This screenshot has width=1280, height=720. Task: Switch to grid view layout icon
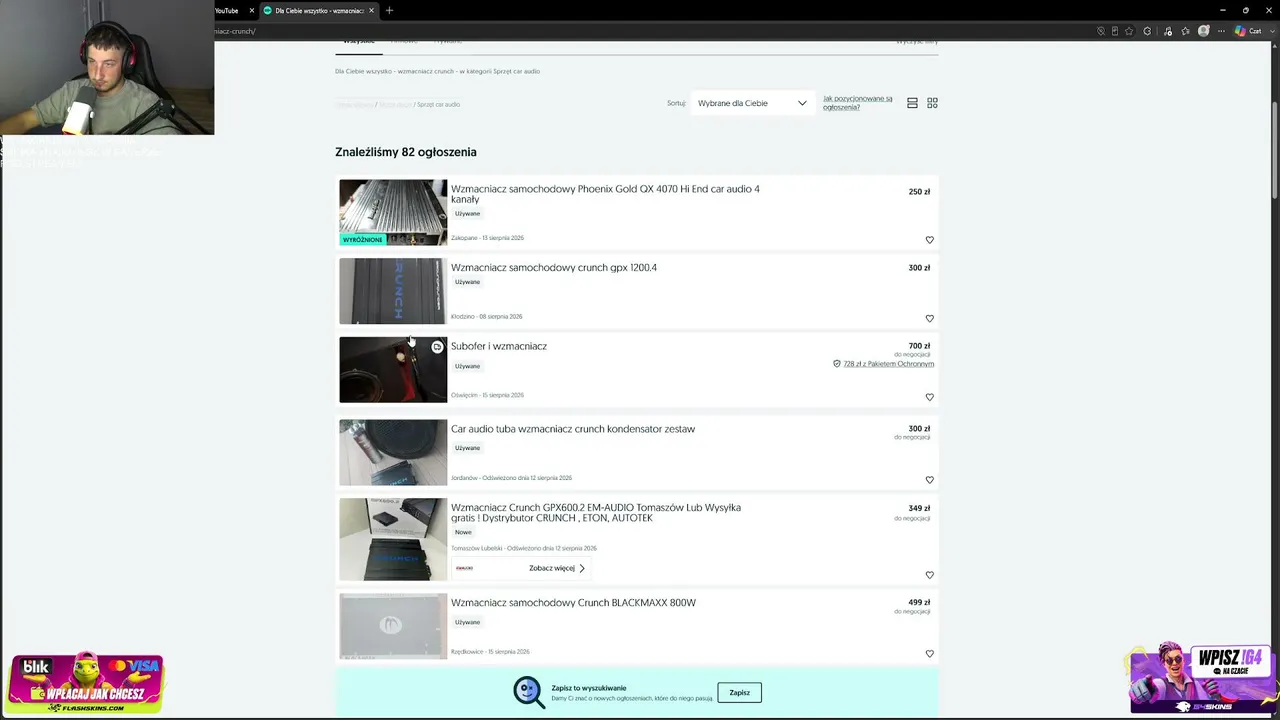pos(932,103)
